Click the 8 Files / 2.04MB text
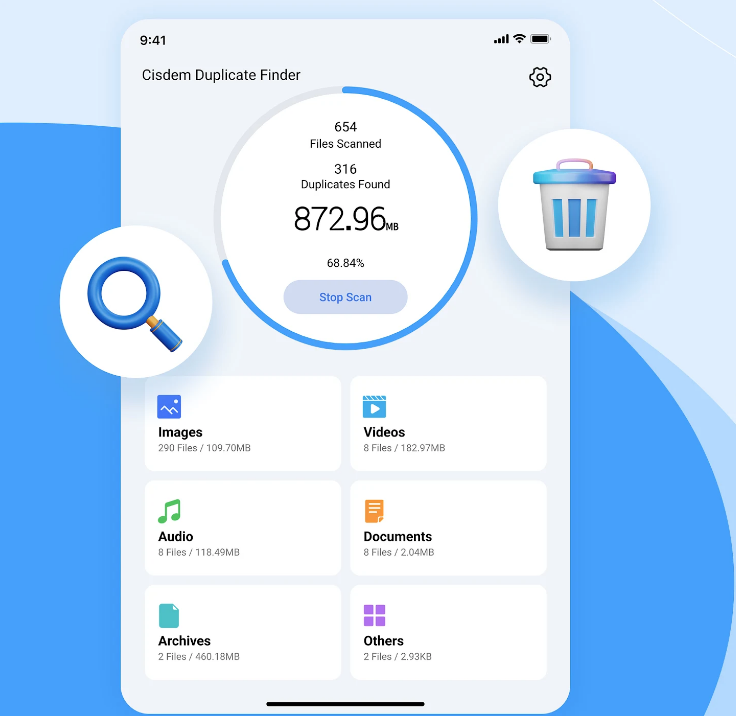Viewport: 736px width, 716px height. click(x=399, y=552)
